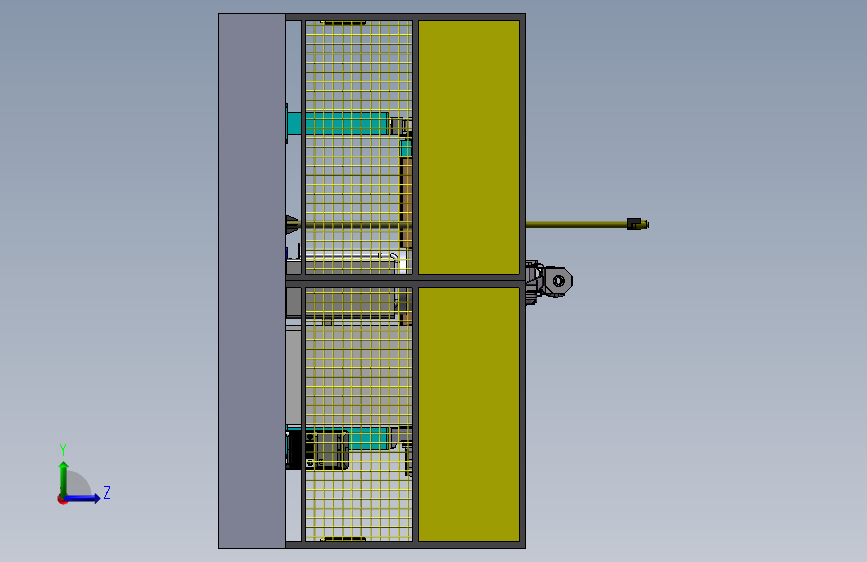Select the lower solid olive-yellow panel
Image resolution: width=867 pixels, height=562 pixels.
[469, 414]
